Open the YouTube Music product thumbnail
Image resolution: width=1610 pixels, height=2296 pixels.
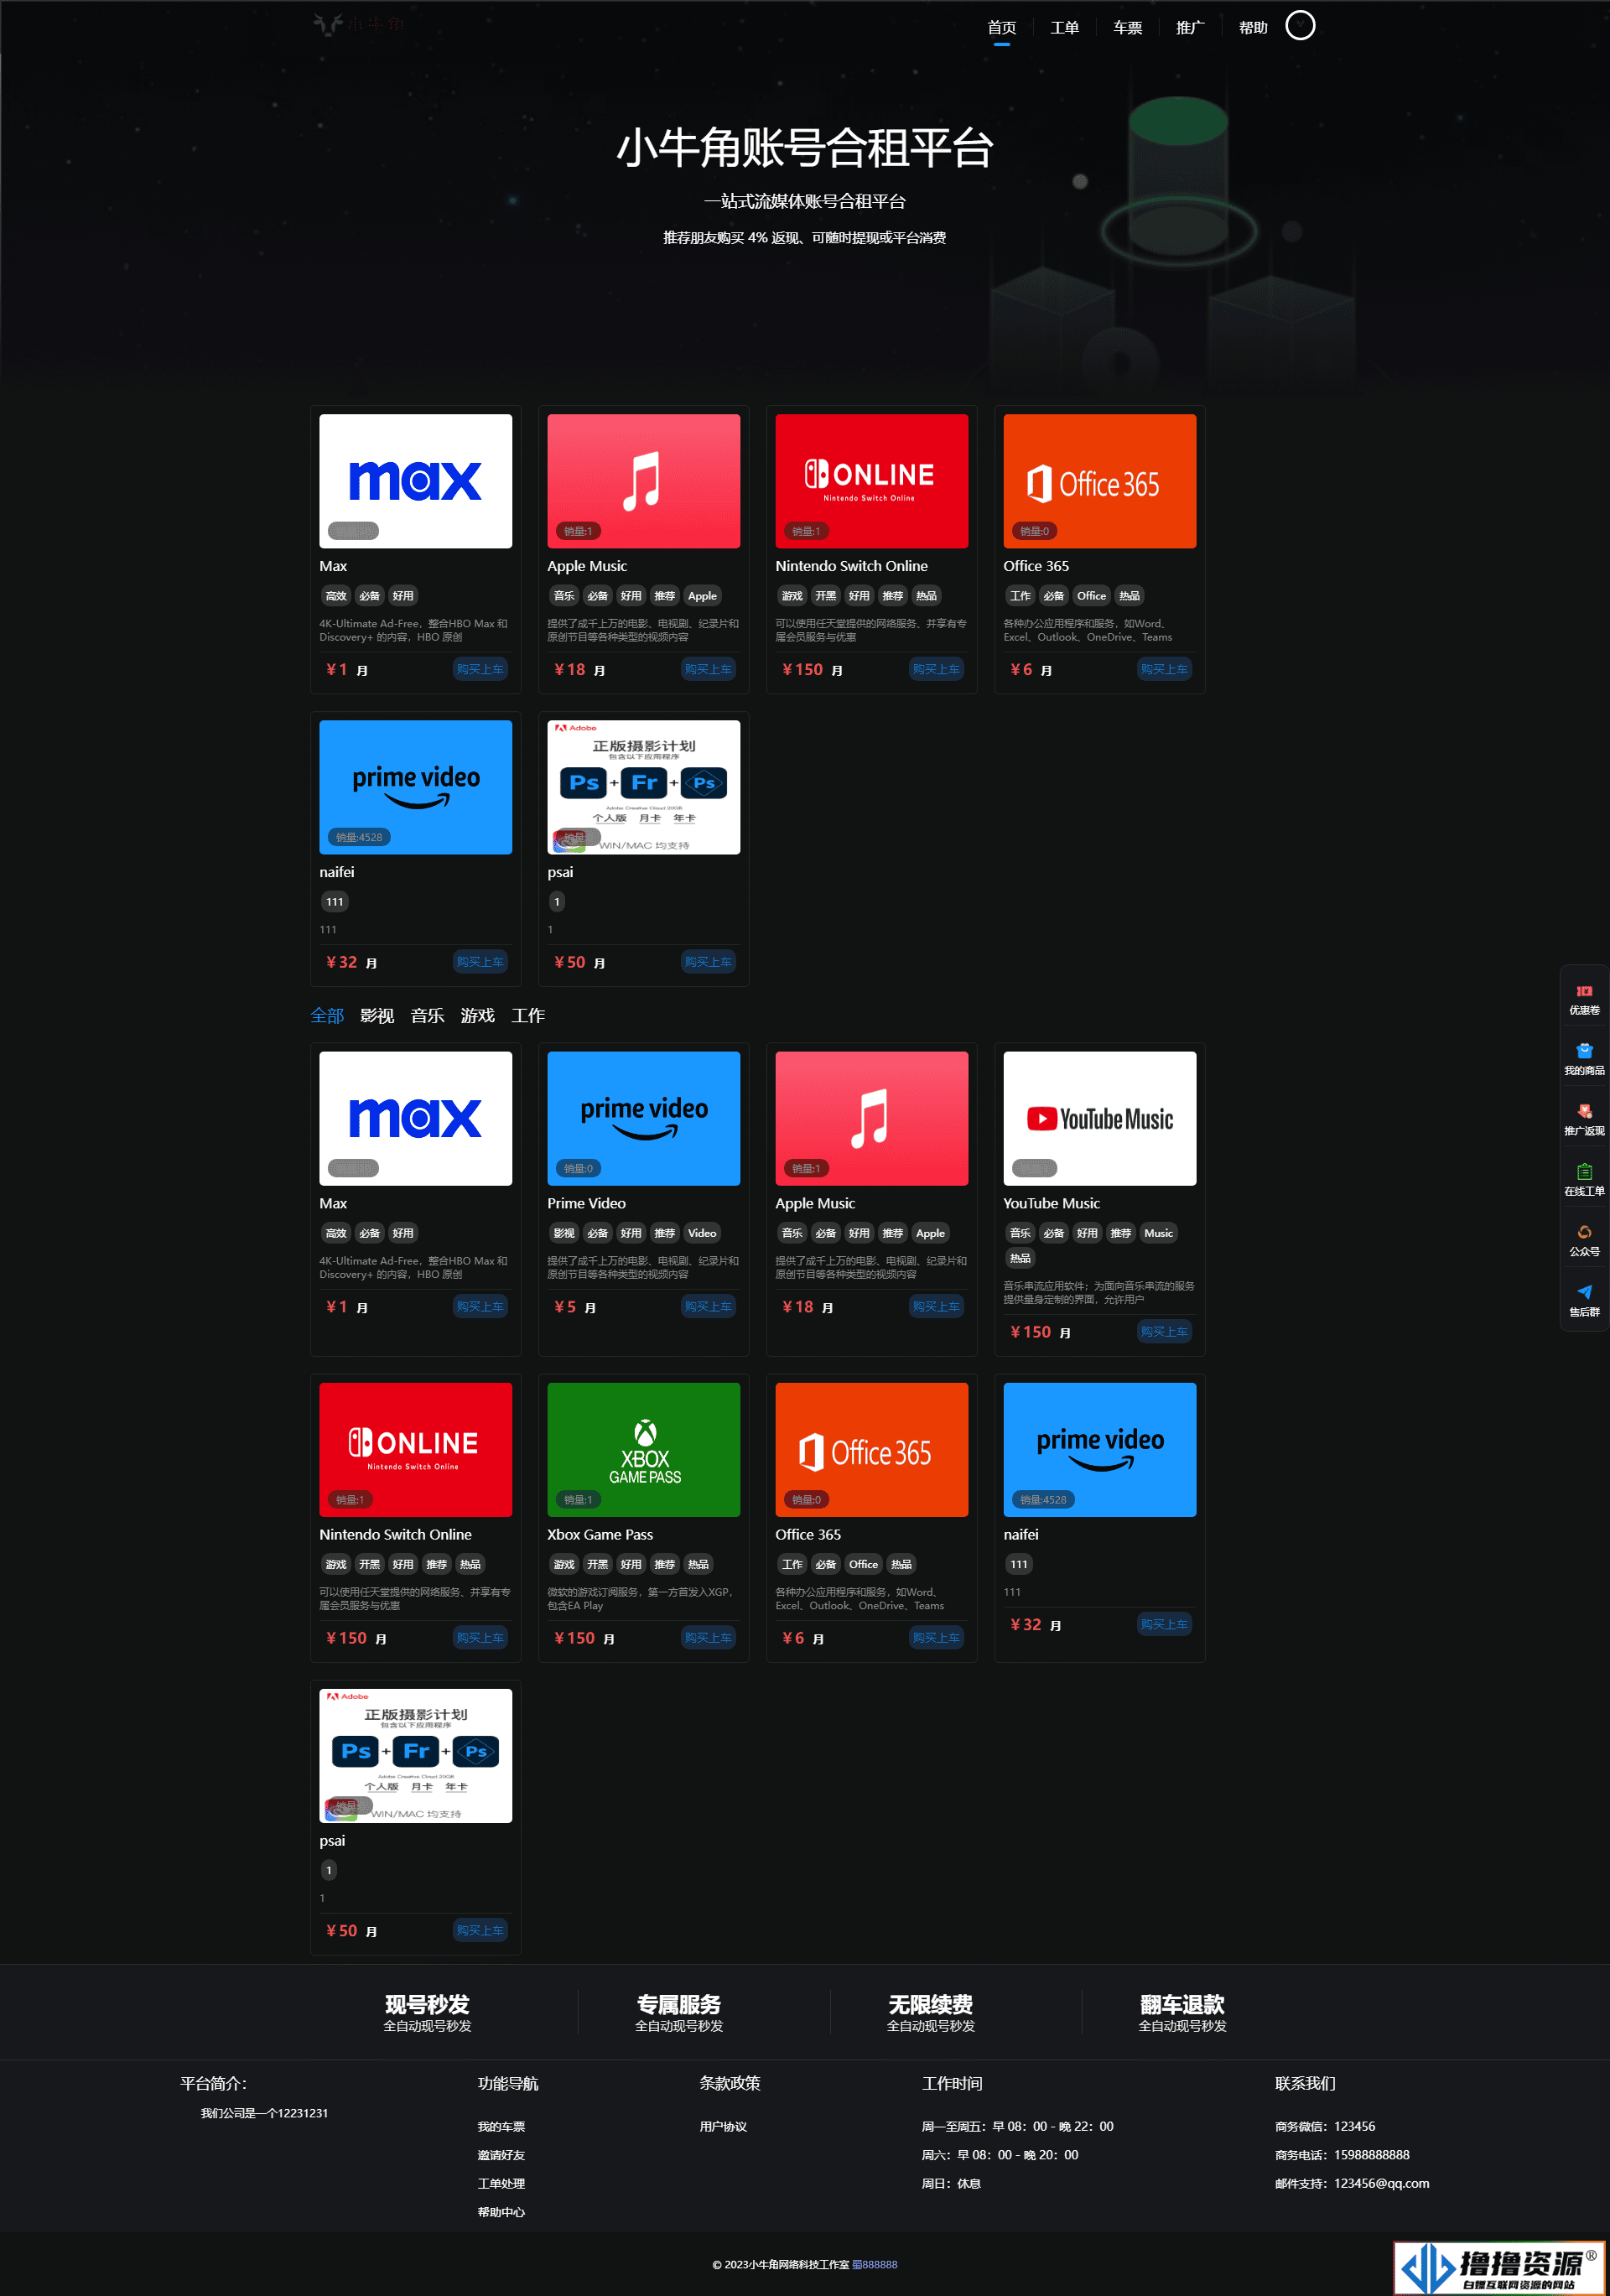[1099, 1118]
